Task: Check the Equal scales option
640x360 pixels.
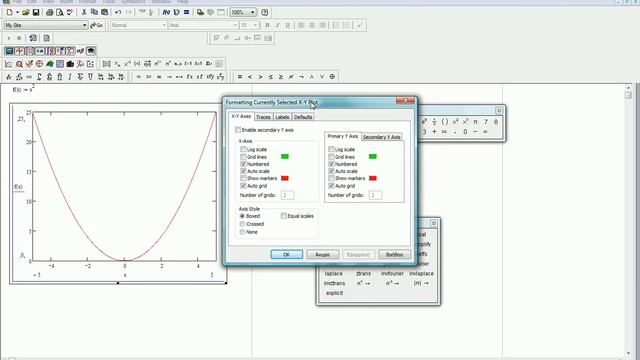Action: [x=284, y=216]
